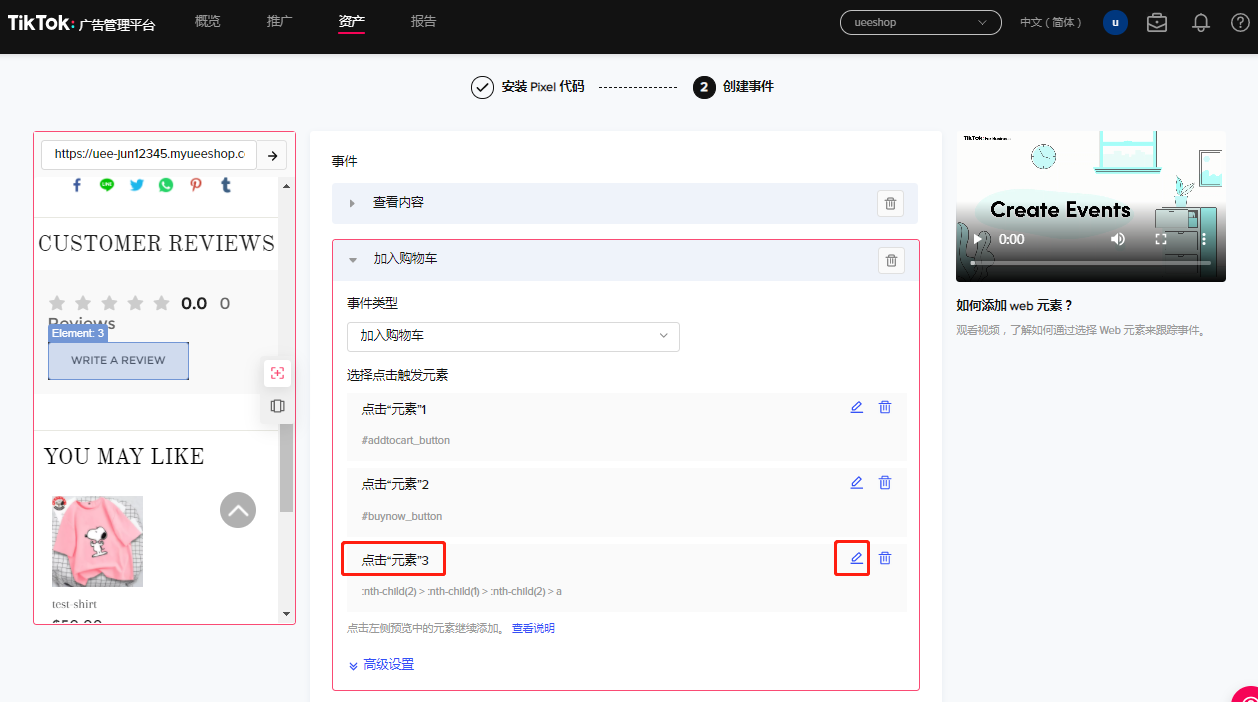Go to the 资产 tab
The height and width of the screenshot is (702, 1258).
352,21
